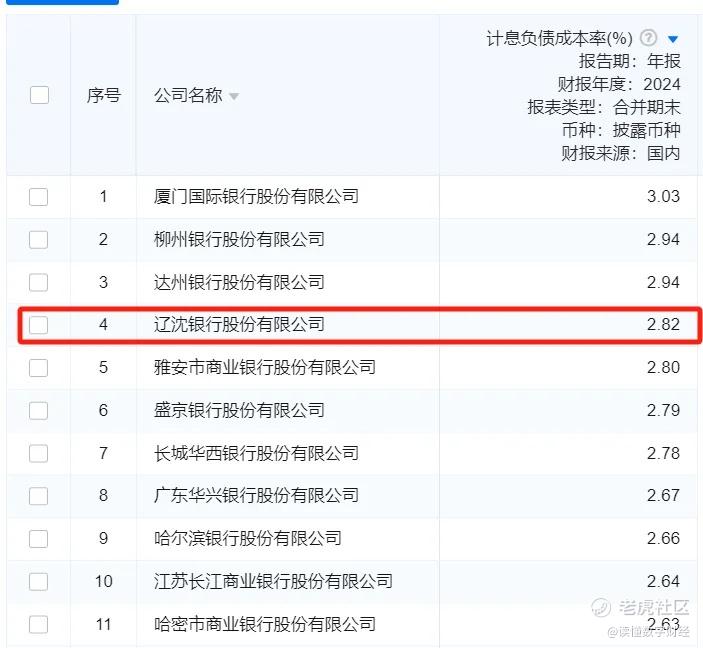Click the 币种：披露币种 header line
Viewport: 703px width, 648px height.
coord(621,130)
